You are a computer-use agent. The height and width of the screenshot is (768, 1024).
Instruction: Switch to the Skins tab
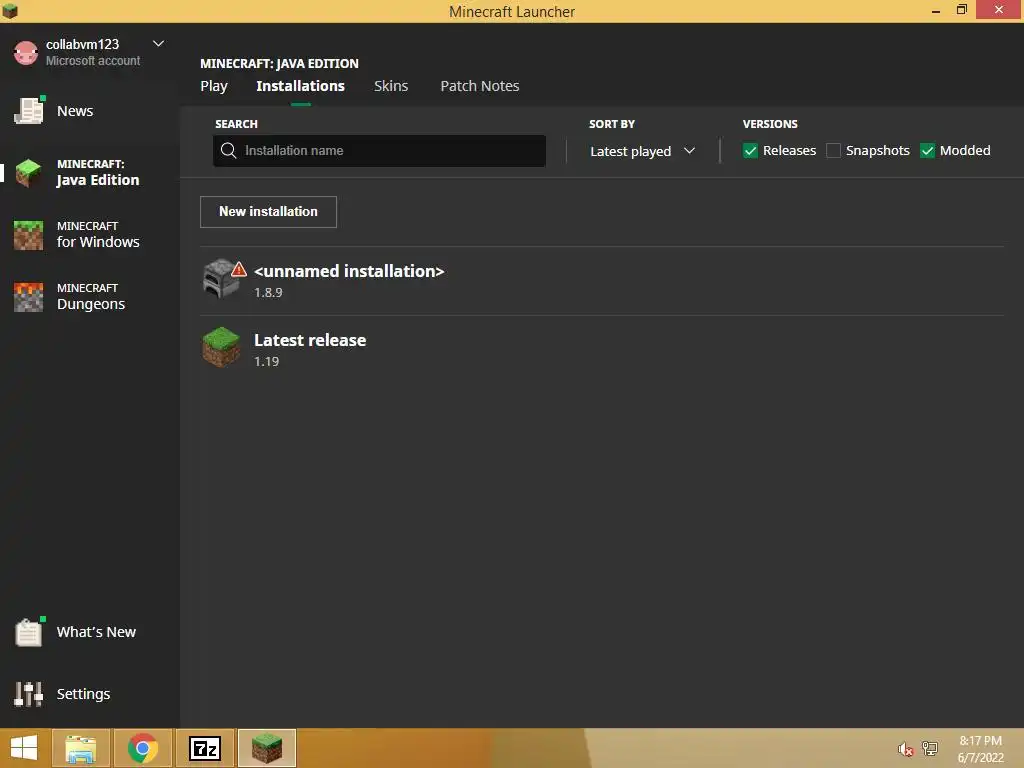click(391, 86)
